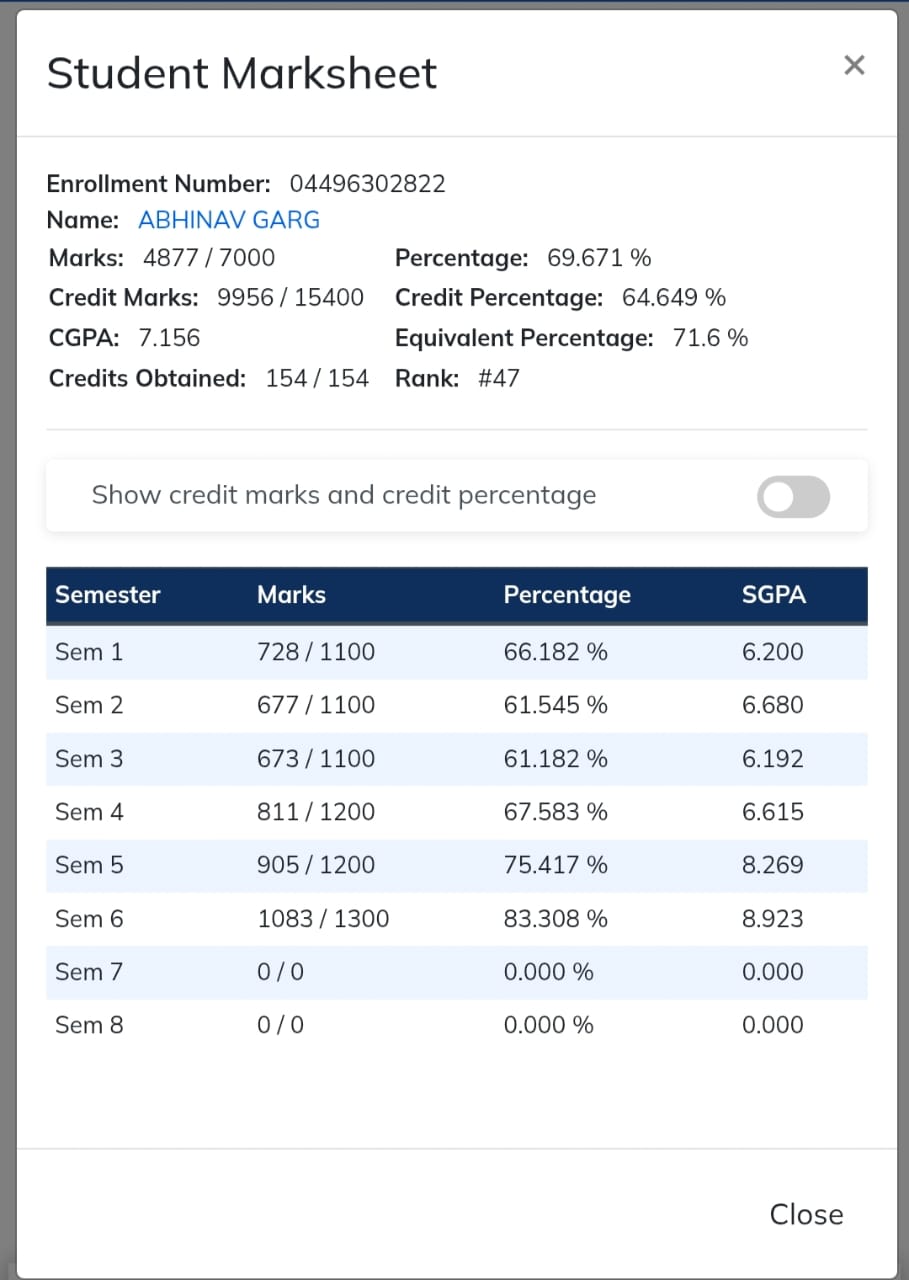
Task: Open the ABHINAV GARG name link
Action: point(229,220)
